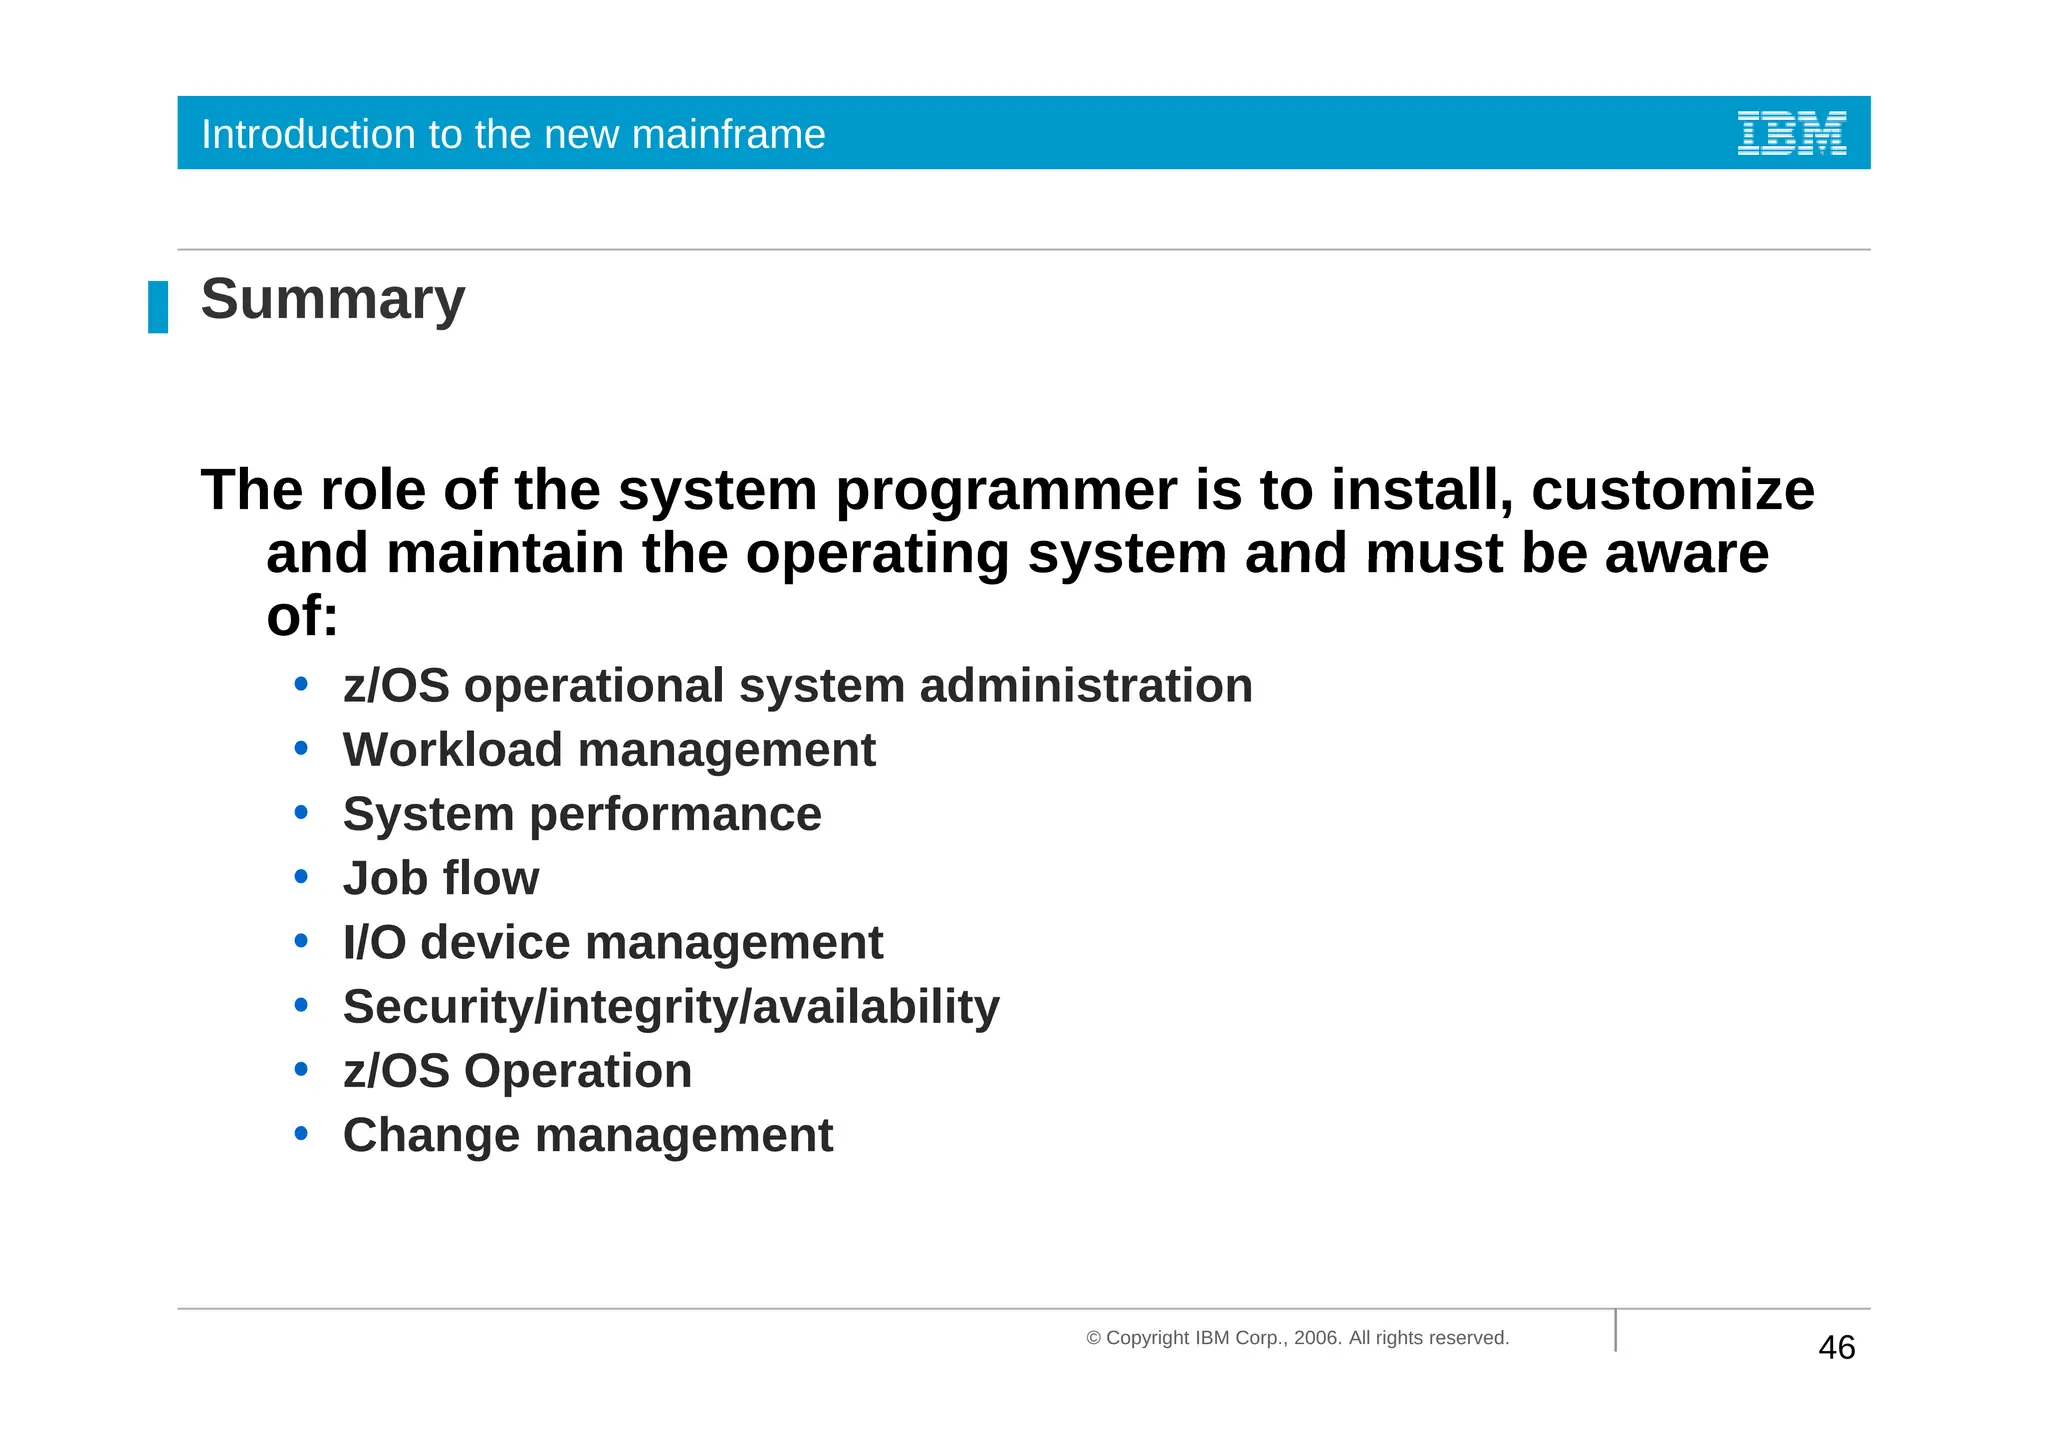Image resolution: width=2048 pixels, height=1450 pixels.
Task: Click the copyright IBM Corp. footer text
Action: 1297,1338
